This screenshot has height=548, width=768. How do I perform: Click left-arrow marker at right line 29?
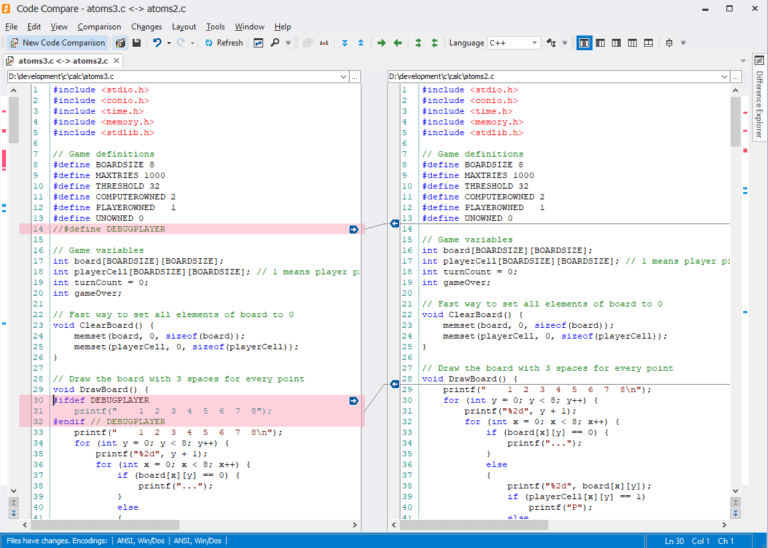tap(395, 384)
